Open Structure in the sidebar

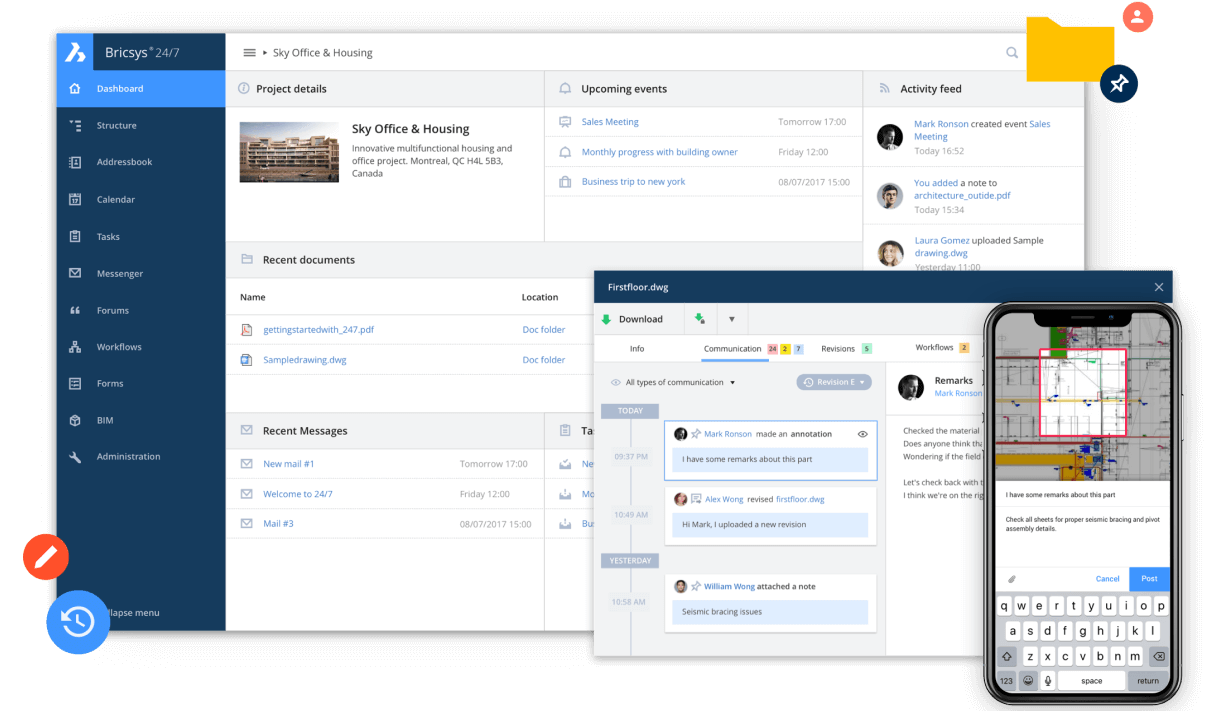(x=141, y=125)
